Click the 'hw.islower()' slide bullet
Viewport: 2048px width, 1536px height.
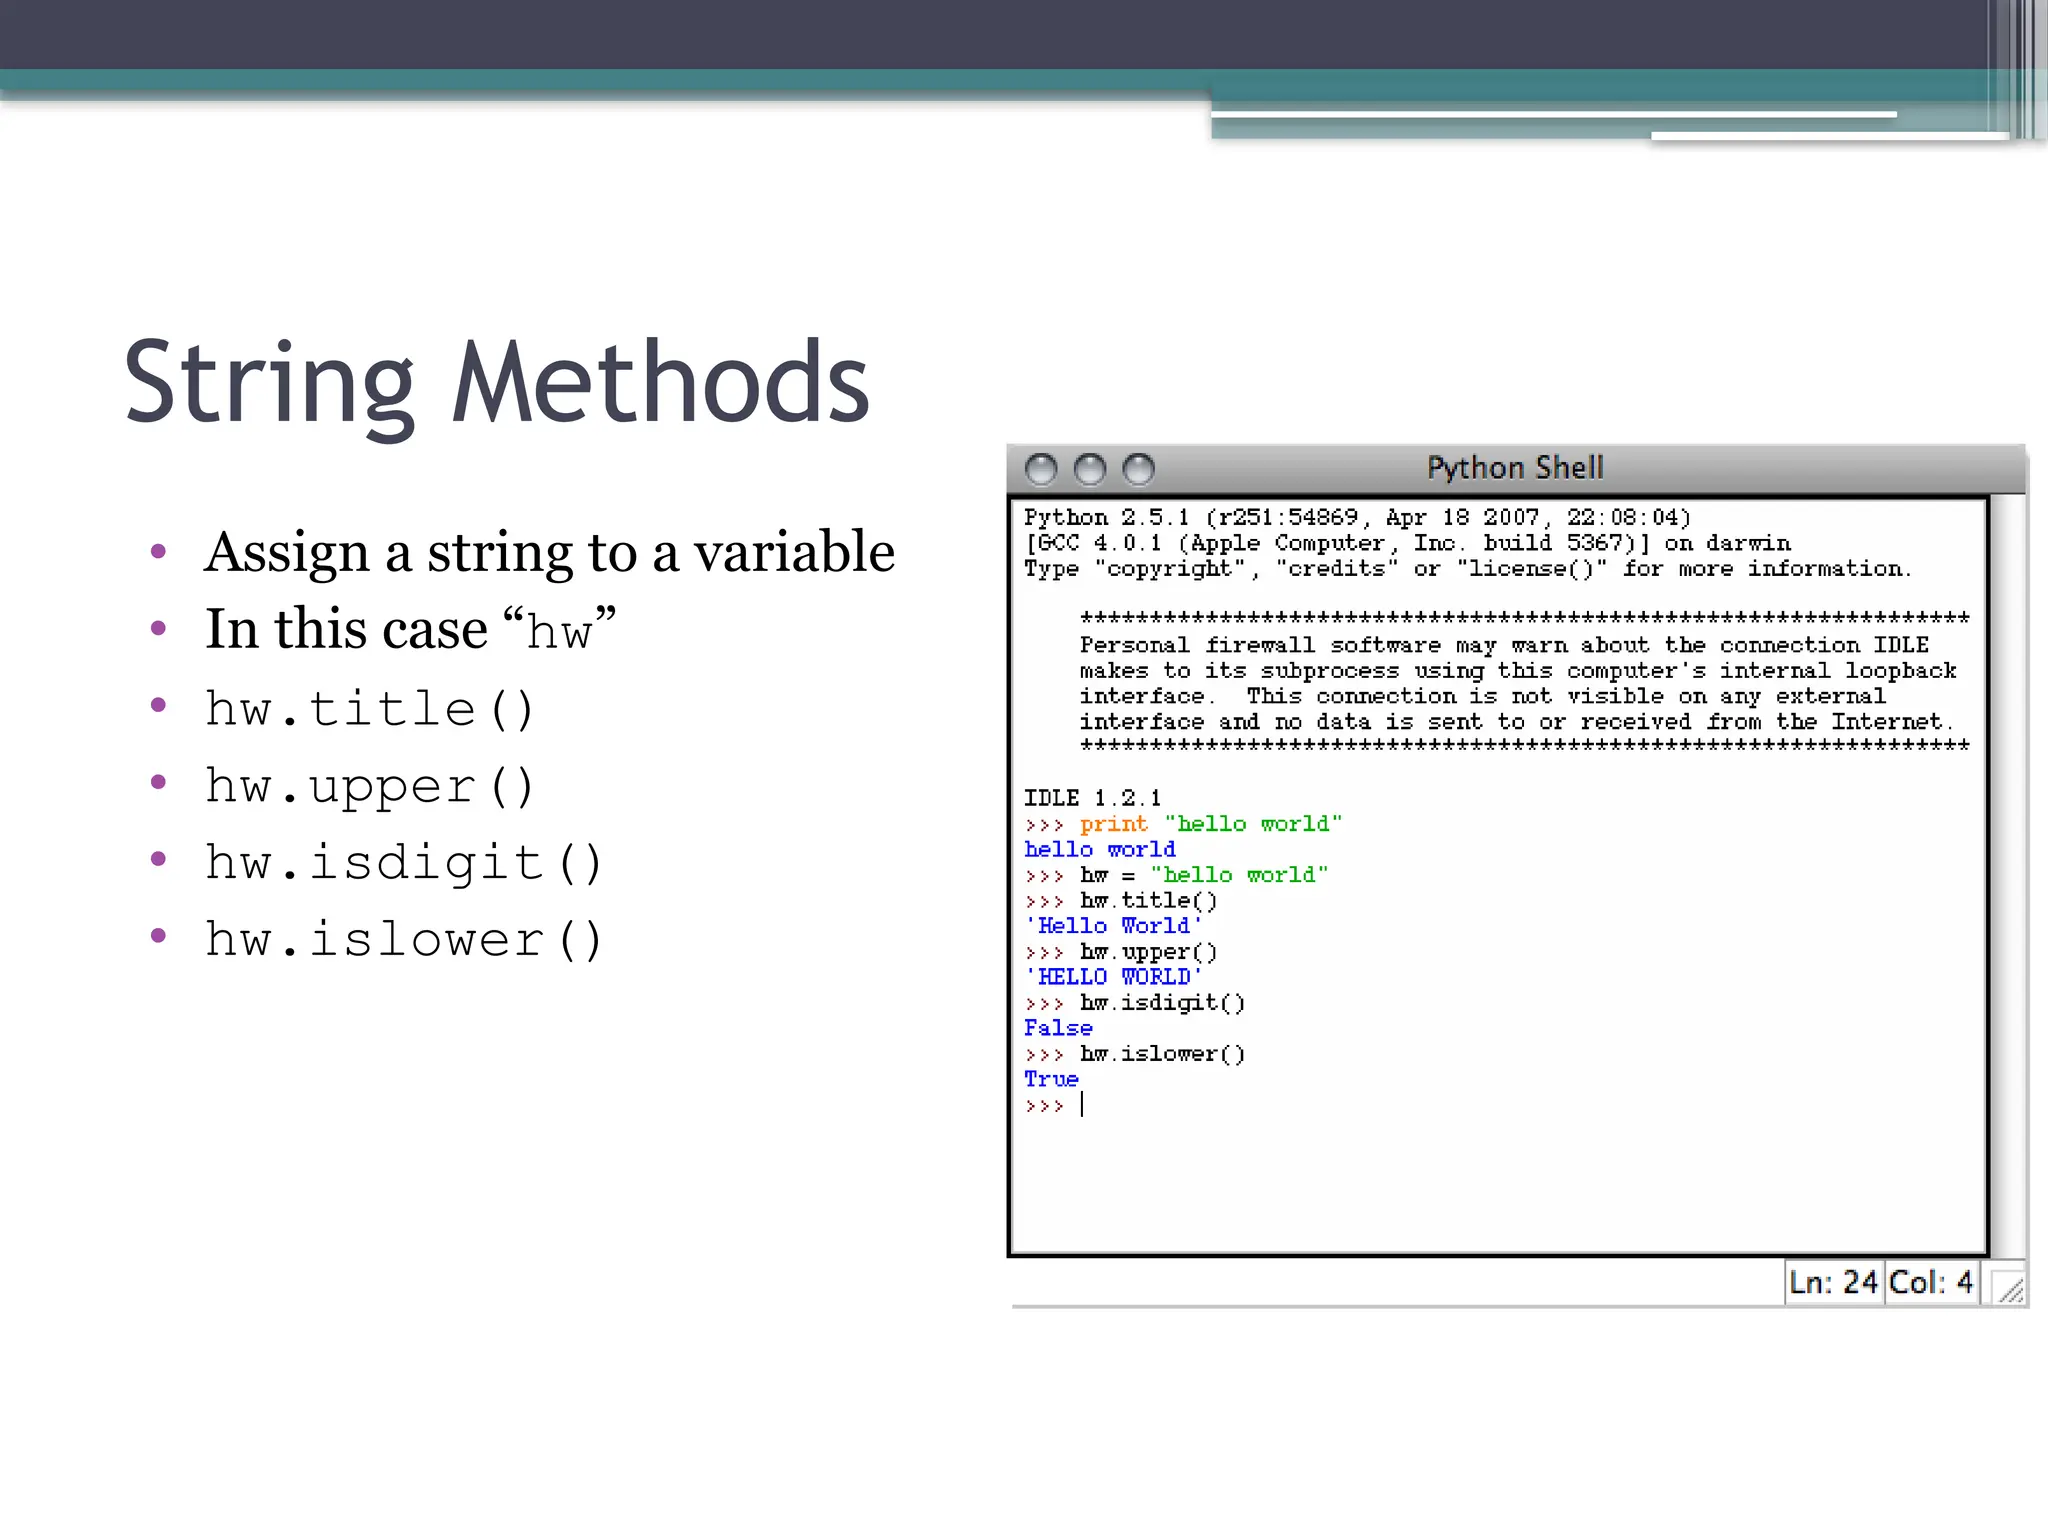click(x=404, y=939)
